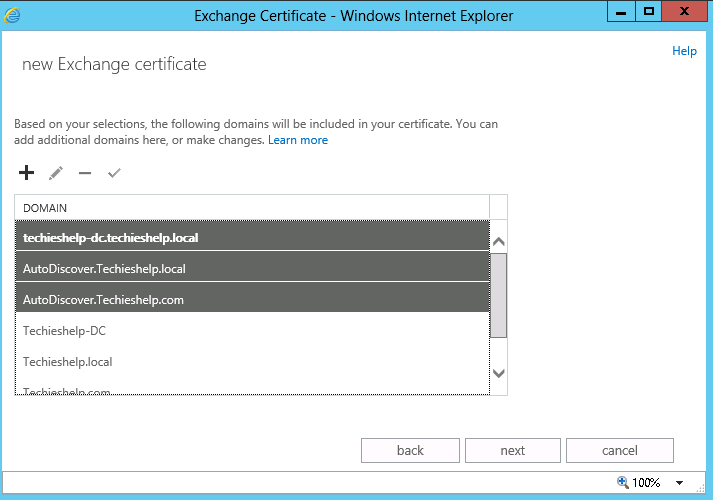
Task: Click scroll down arrow of domain list
Action: click(499, 374)
